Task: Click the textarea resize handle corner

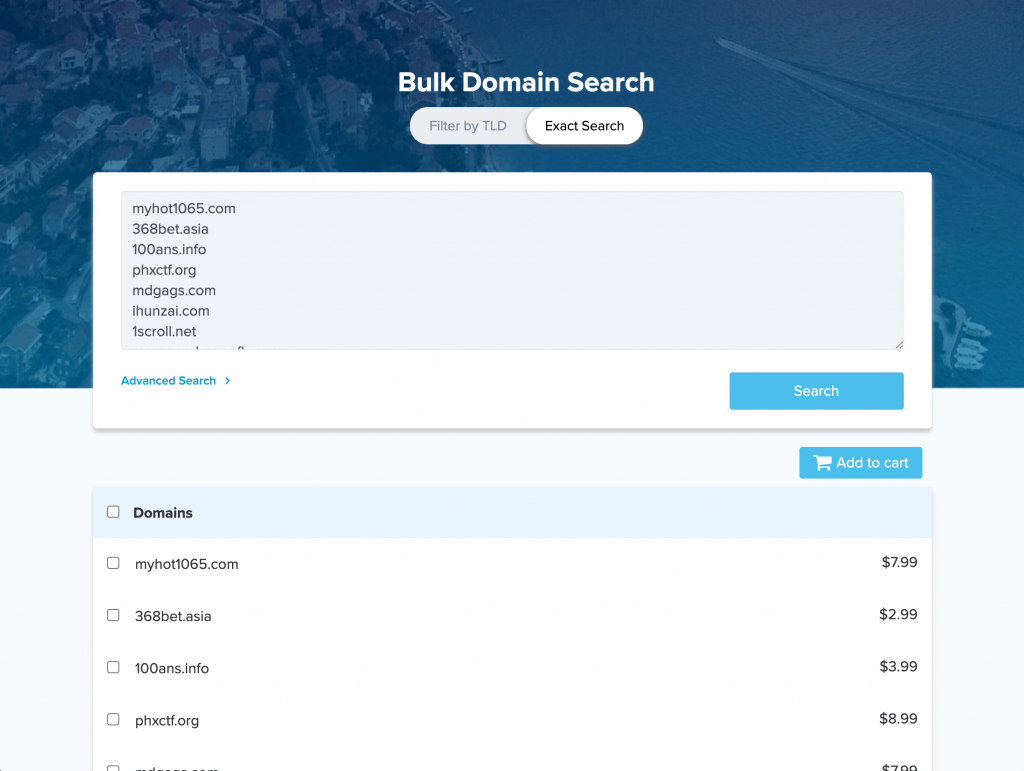Action: (x=899, y=345)
